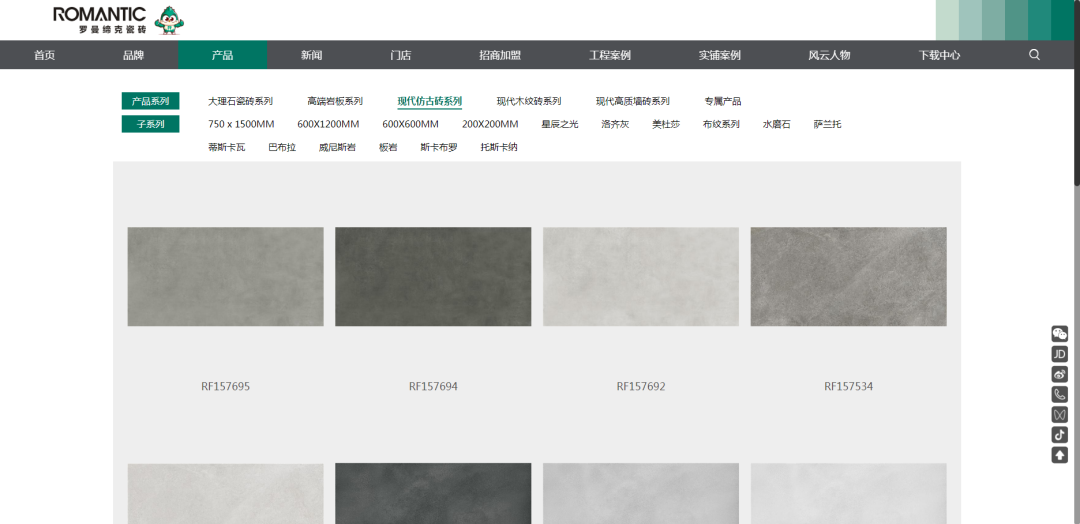Select the 大理石瓷砖系列 product series
Image resolution: width=1080 pixels, height=524 pixels.
pyautogui.click(x=240, y=101)
